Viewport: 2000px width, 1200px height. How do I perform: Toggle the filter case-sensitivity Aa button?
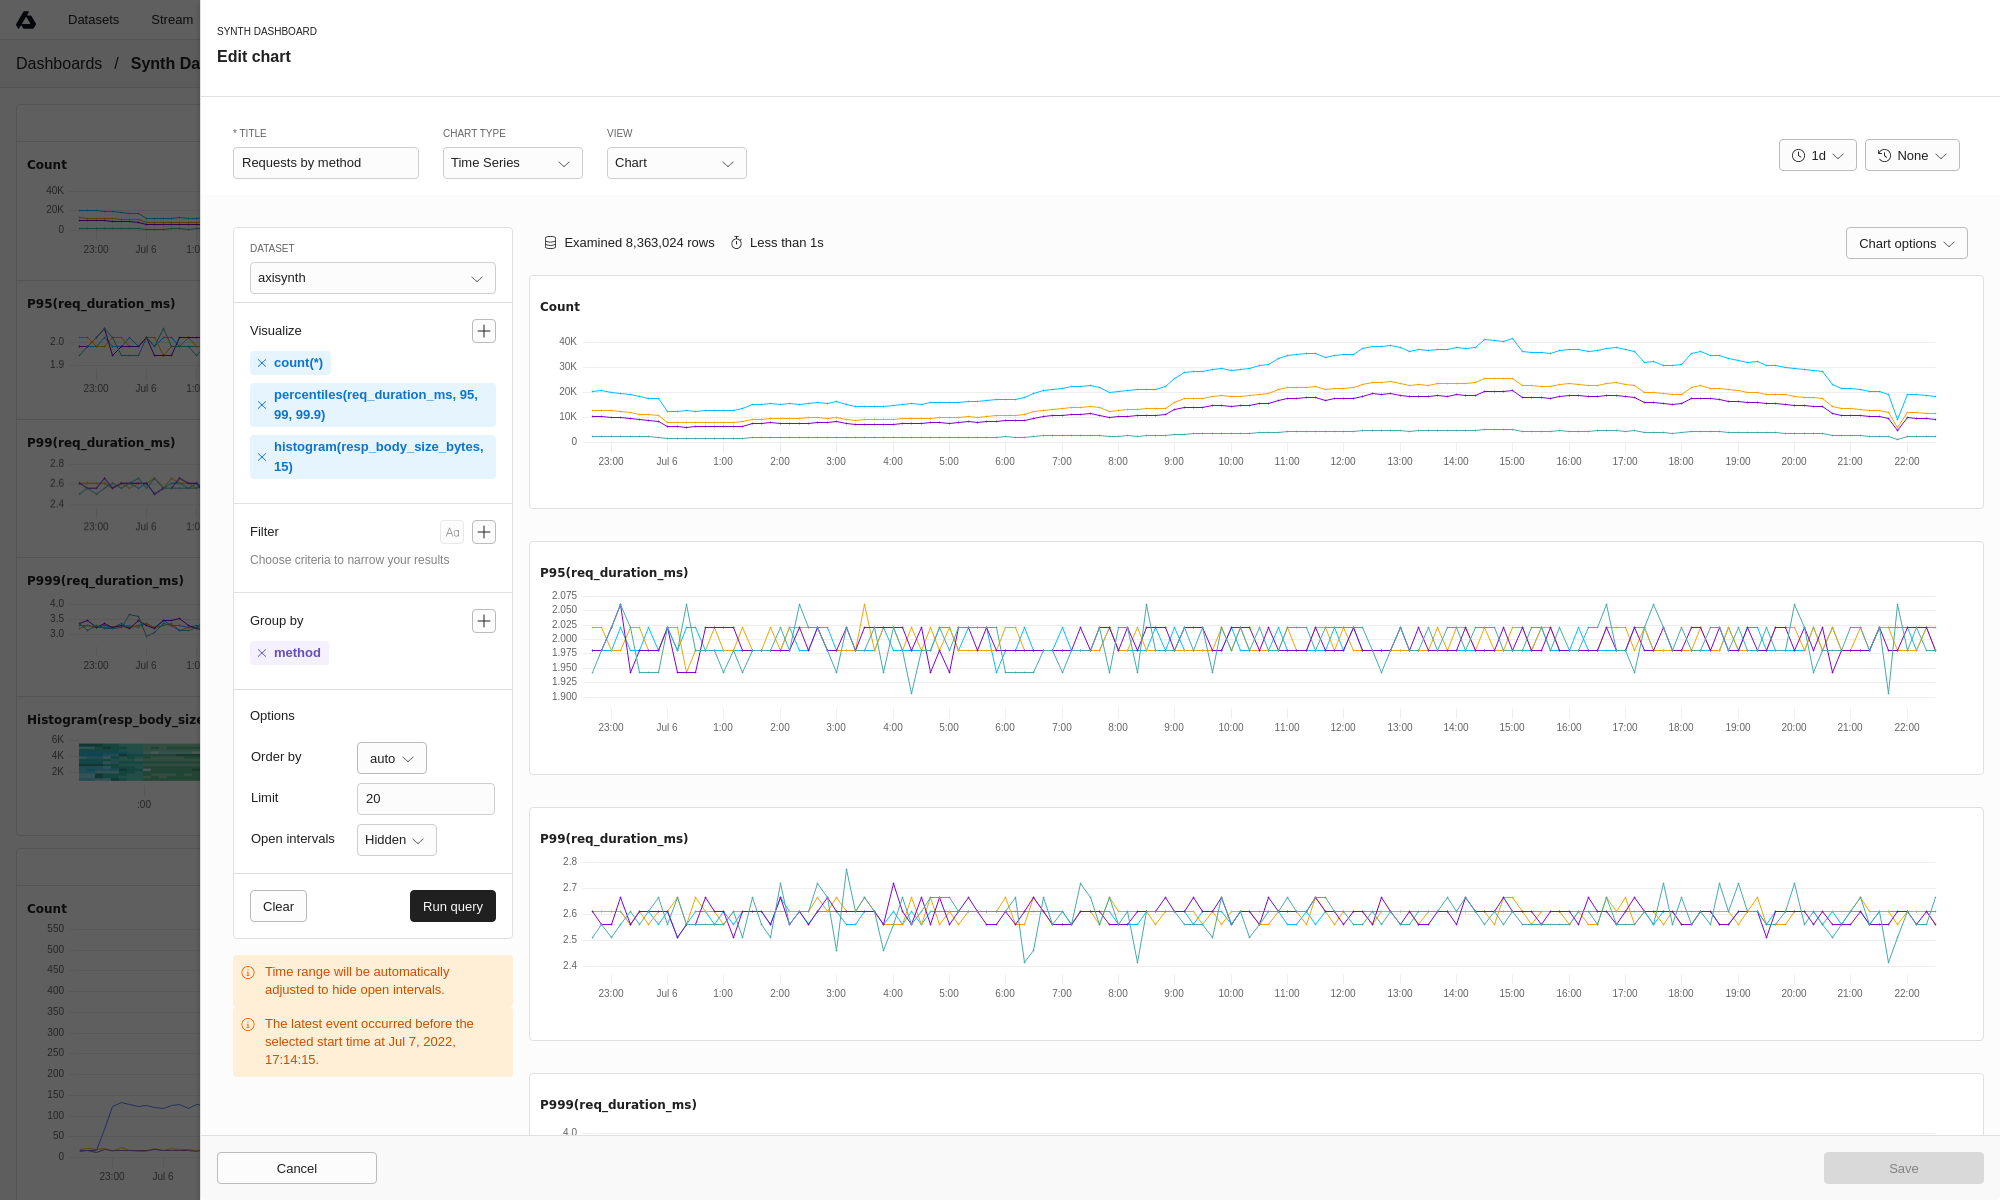452,532
